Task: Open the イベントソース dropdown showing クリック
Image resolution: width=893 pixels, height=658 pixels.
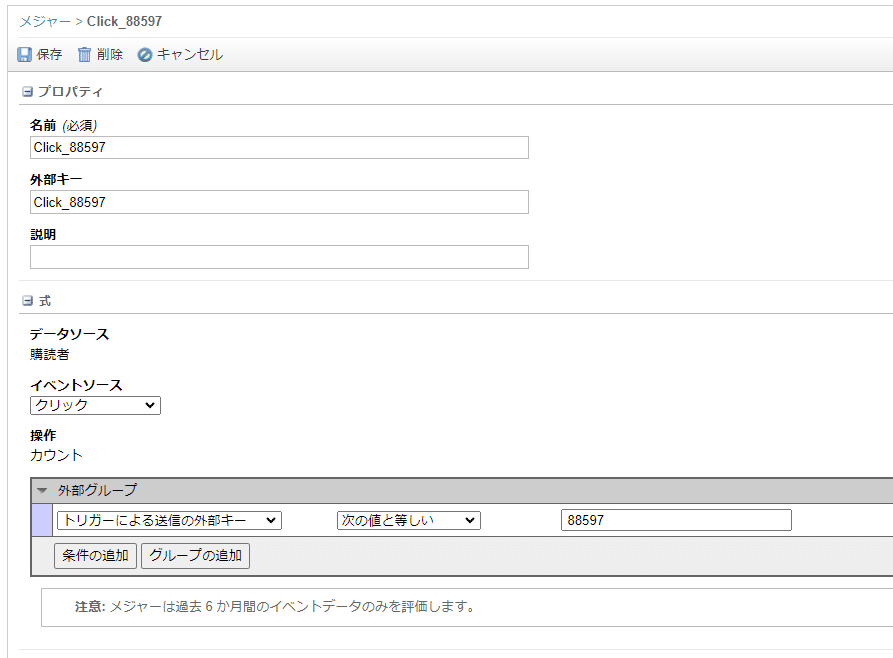Action: coord(95,406)
